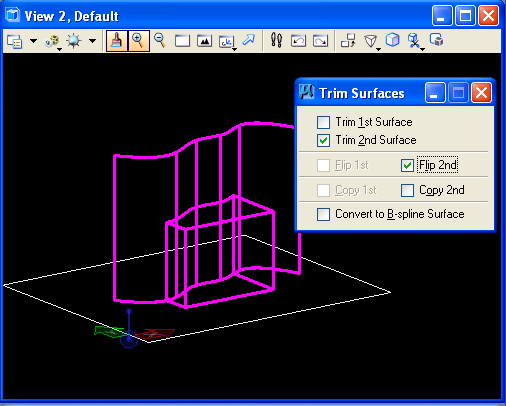Choose the Window Area tool

pyautogui.click(x=182, y=41)
